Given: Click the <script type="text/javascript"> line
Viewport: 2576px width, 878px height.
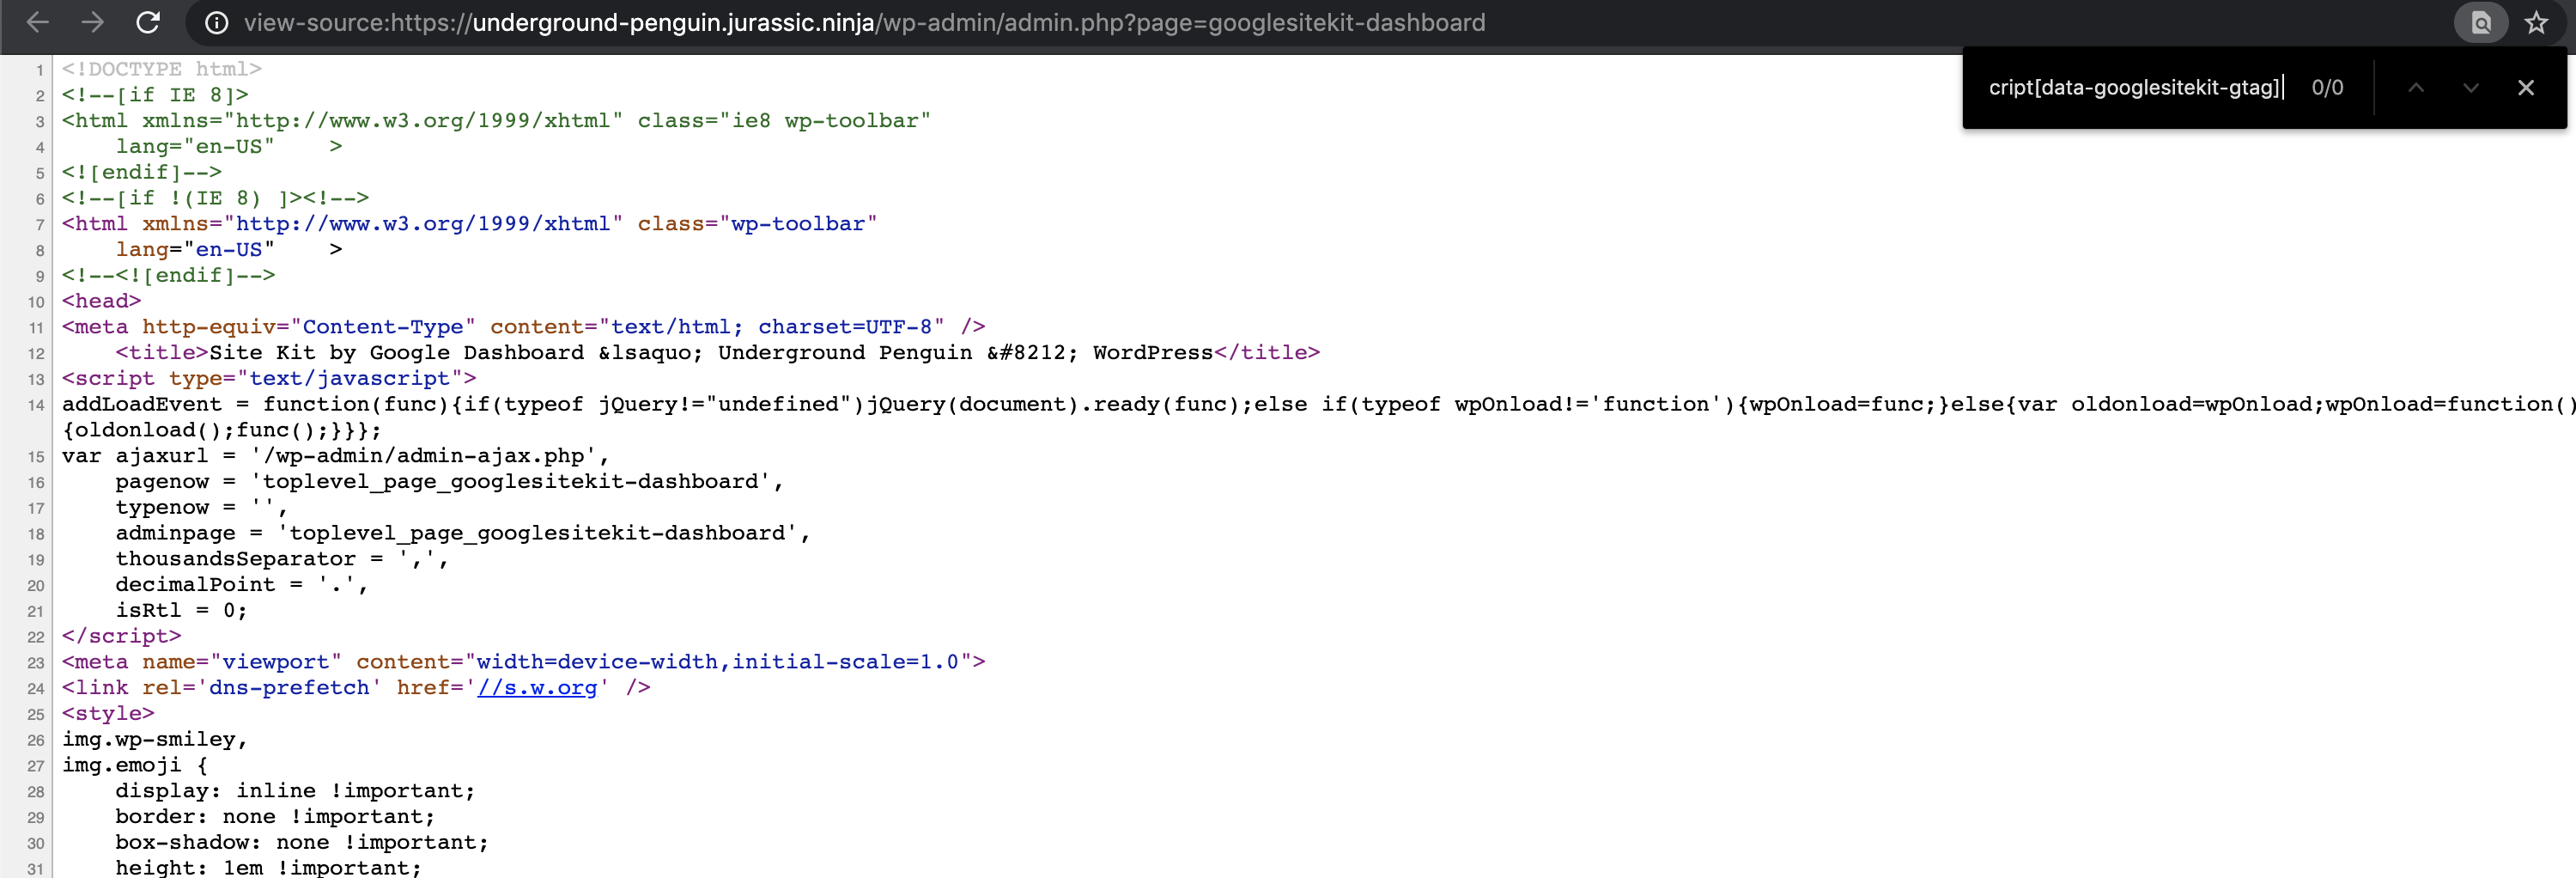Looking at the screenshot, I should (269, 379).
